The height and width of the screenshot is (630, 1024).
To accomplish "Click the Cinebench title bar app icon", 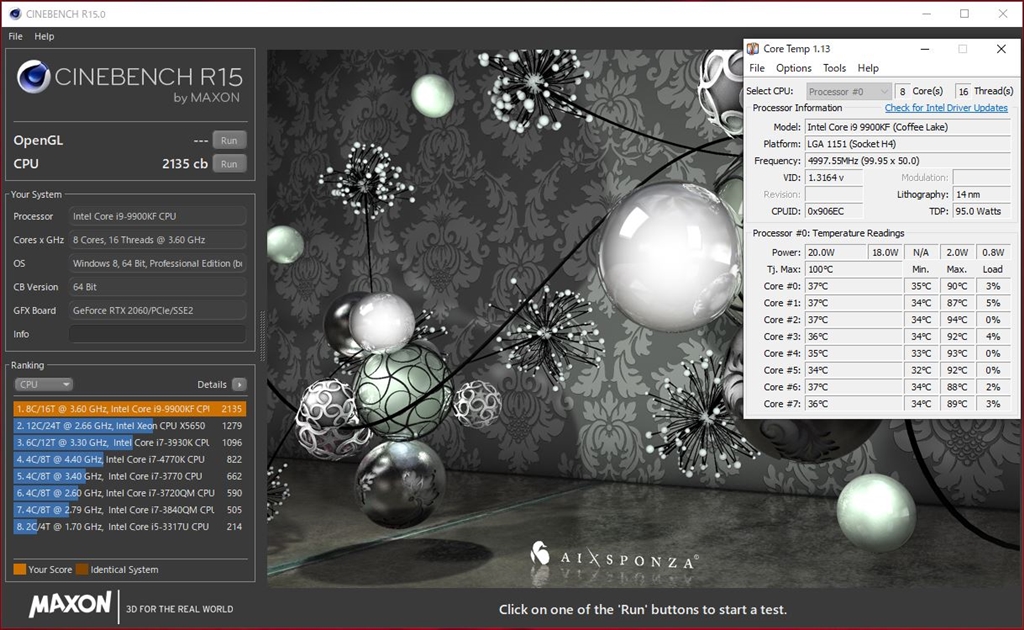I will click(x=14, y=14).
